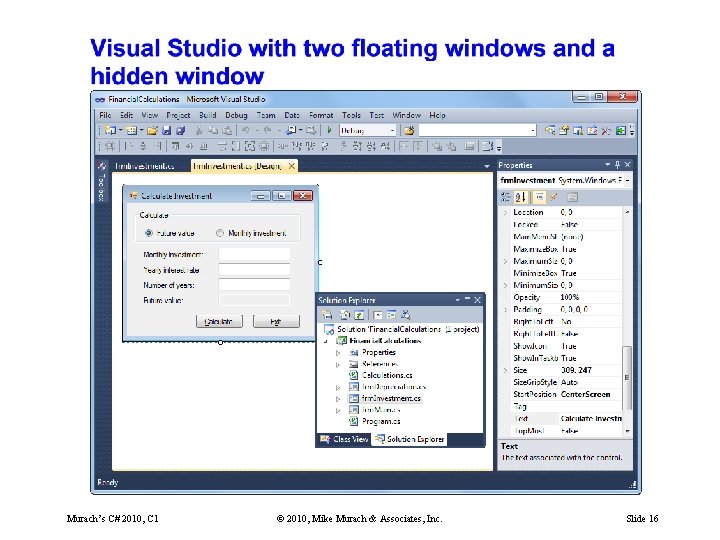Click the Save icon in toolbar
Screen dimensions: 720x540
click(x=167, y=130)
